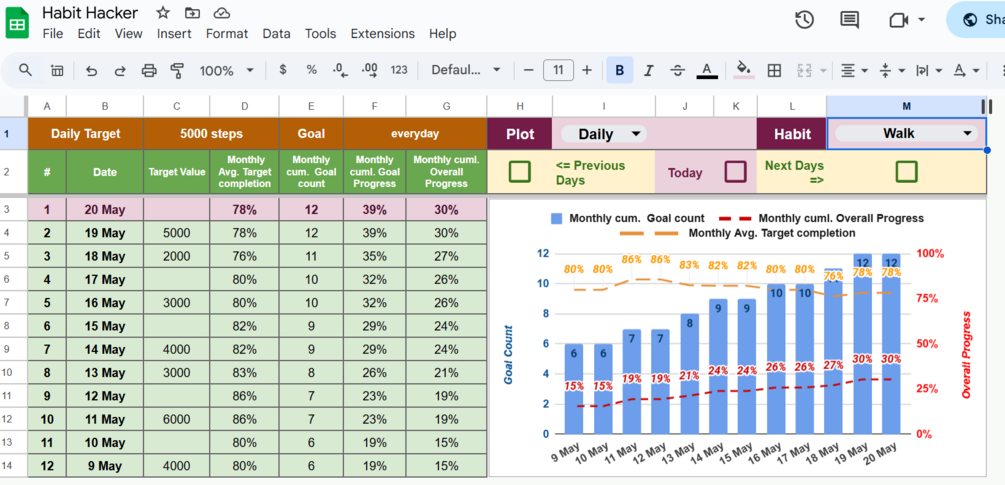Search the menus magnifier icon
Image resolution: width=1005 pixels, height=485 pixels.
coord(26,70)
